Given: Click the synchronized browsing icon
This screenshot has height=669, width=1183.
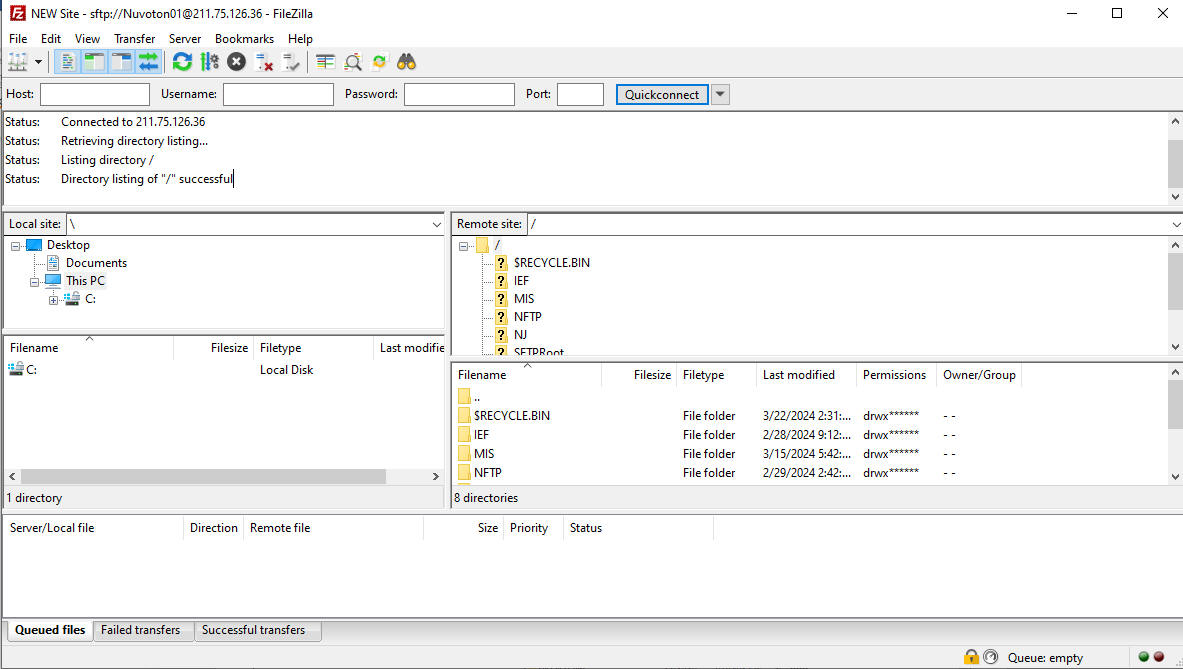Looking at the screenshot, I should (x=379, y=62).
